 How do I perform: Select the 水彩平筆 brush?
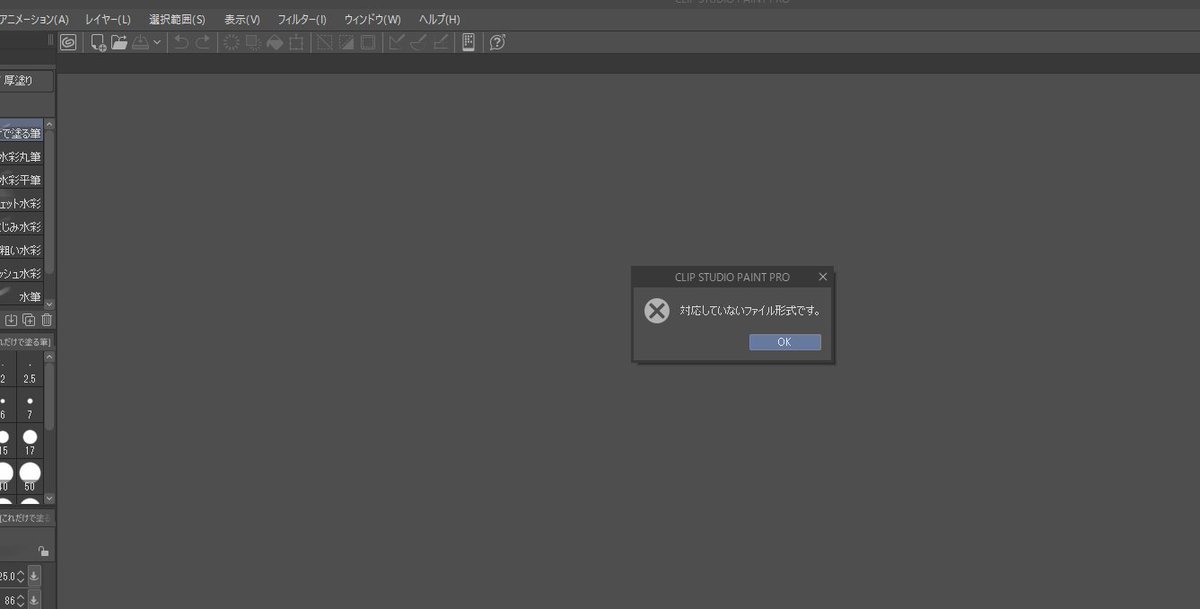[x=21, y=180]
